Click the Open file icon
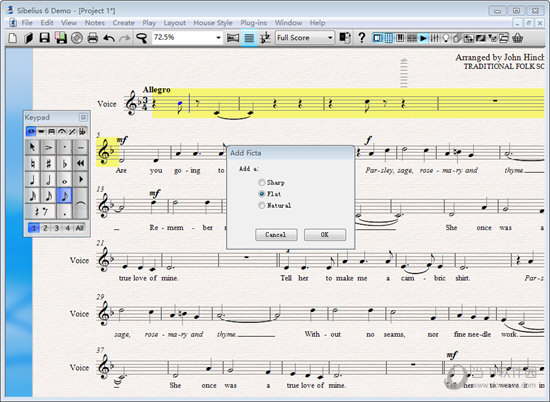The height and width of the screenshot is (402, 550). click(28, 38)
